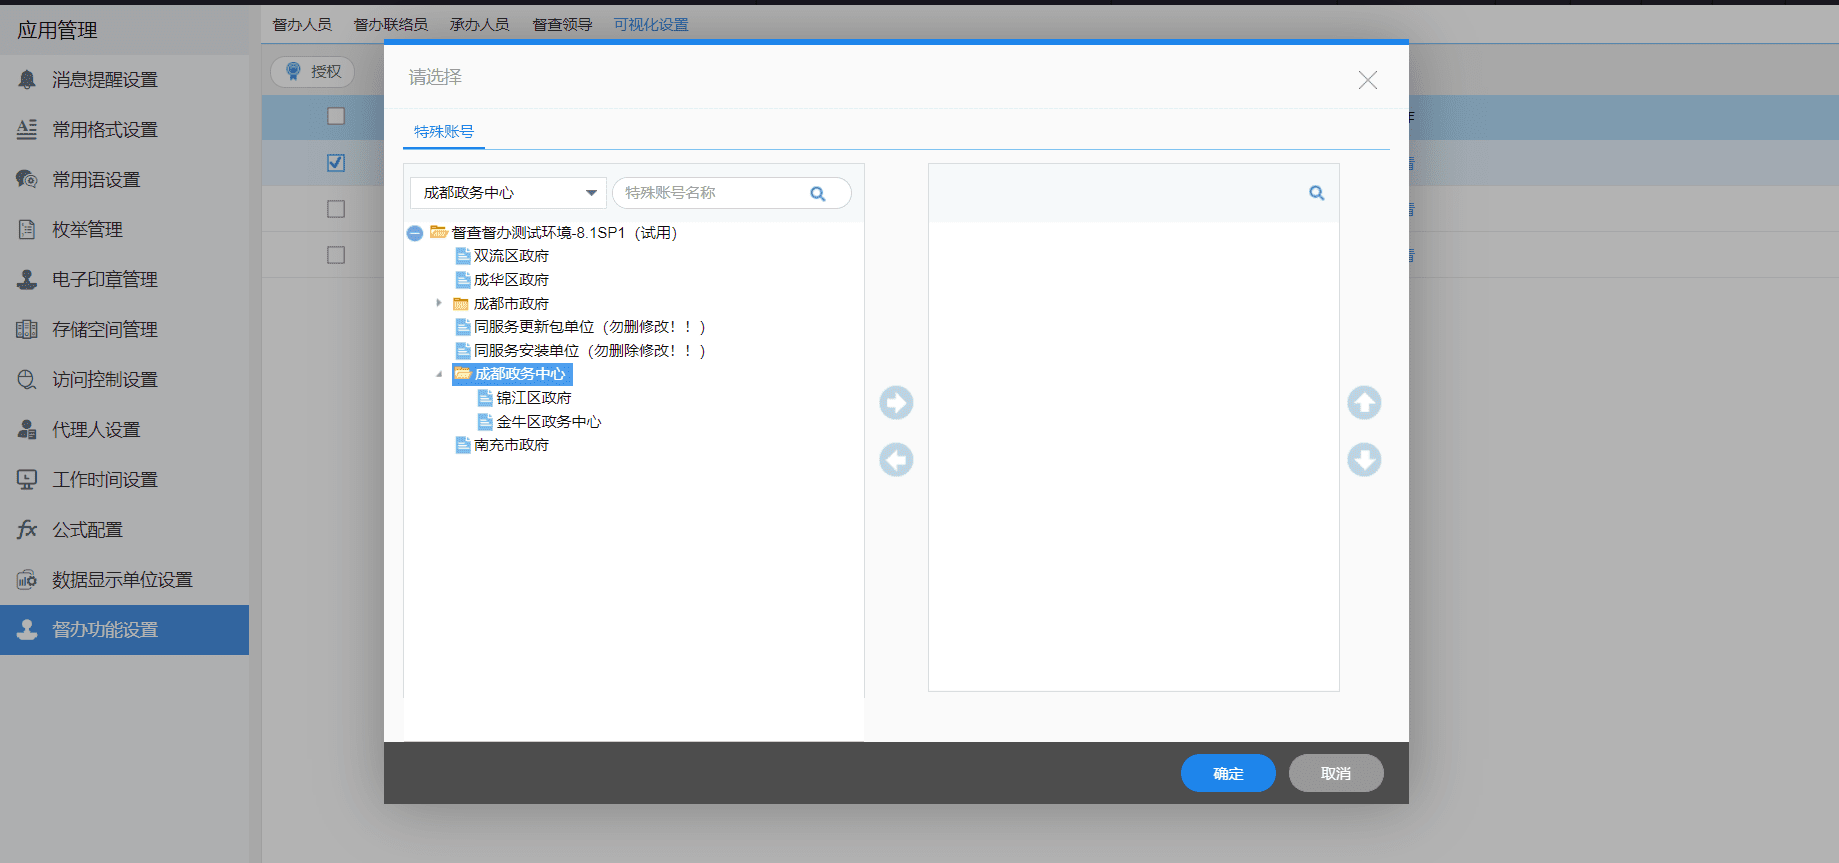Collapse the 成都政务中心 tree node
The width and height of the screenshot is (1839, 863).
(x=439, y=374)
